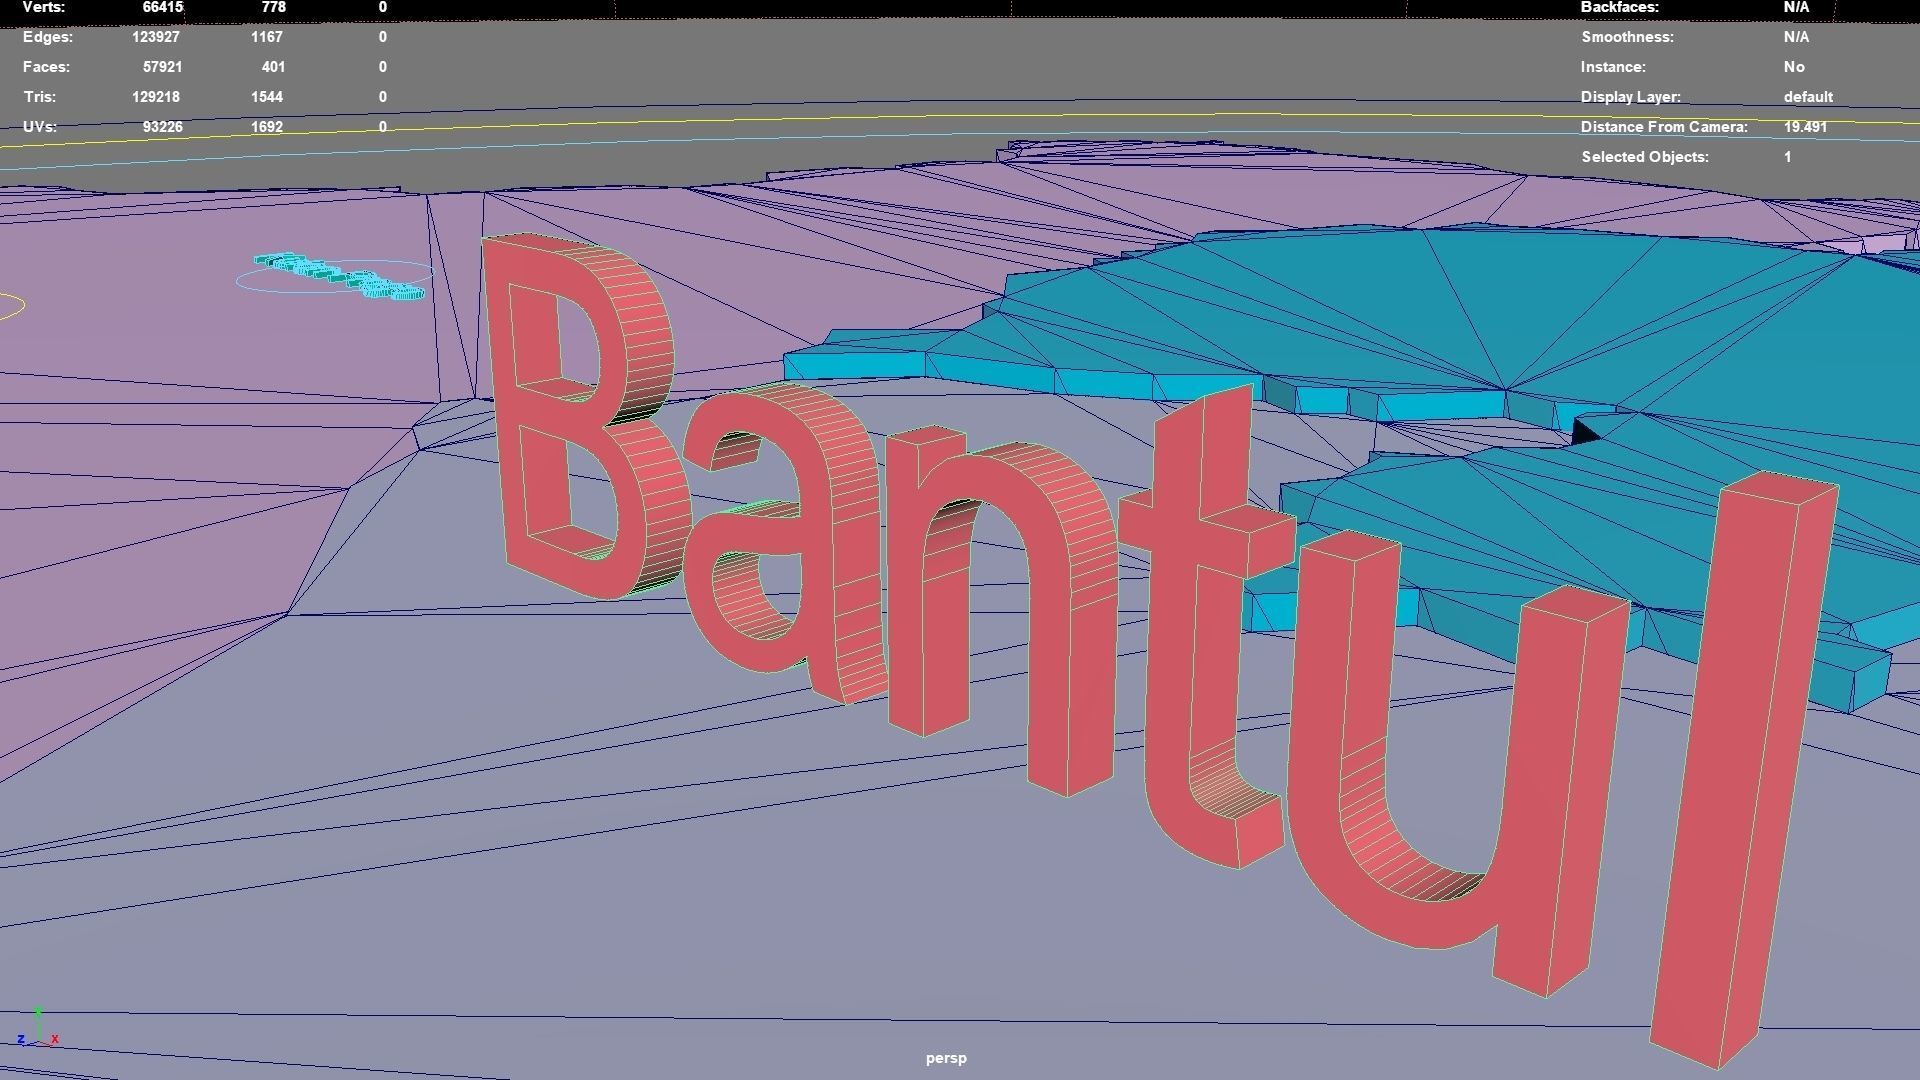This screenshot has height=1080, width=1920.
Task: Click the Smoothness: label
Action: [1627, 37]
